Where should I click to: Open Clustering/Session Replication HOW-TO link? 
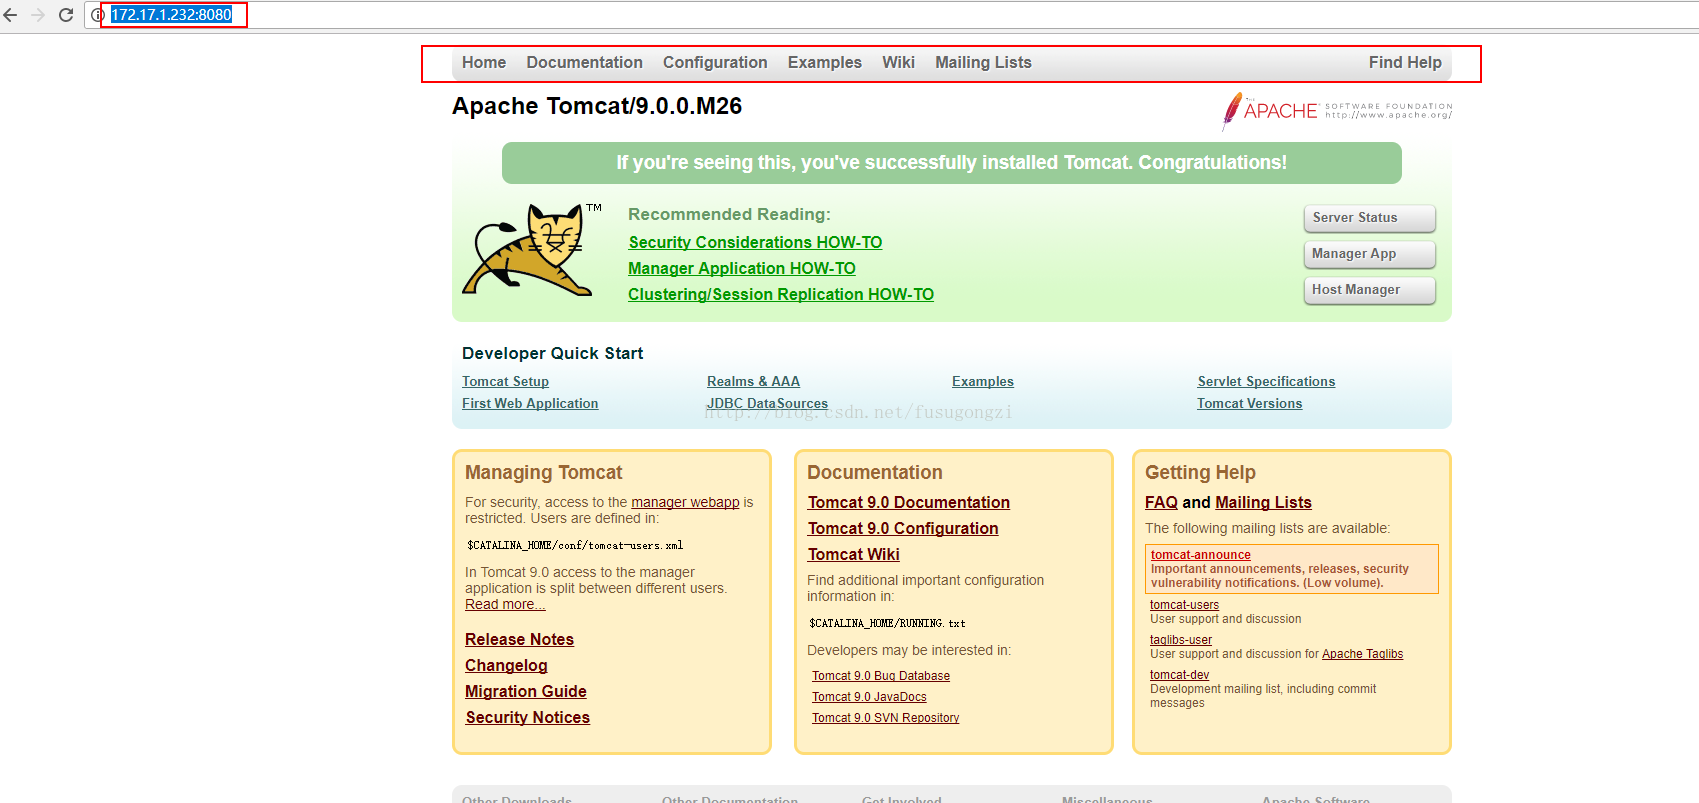click(781, 294)
